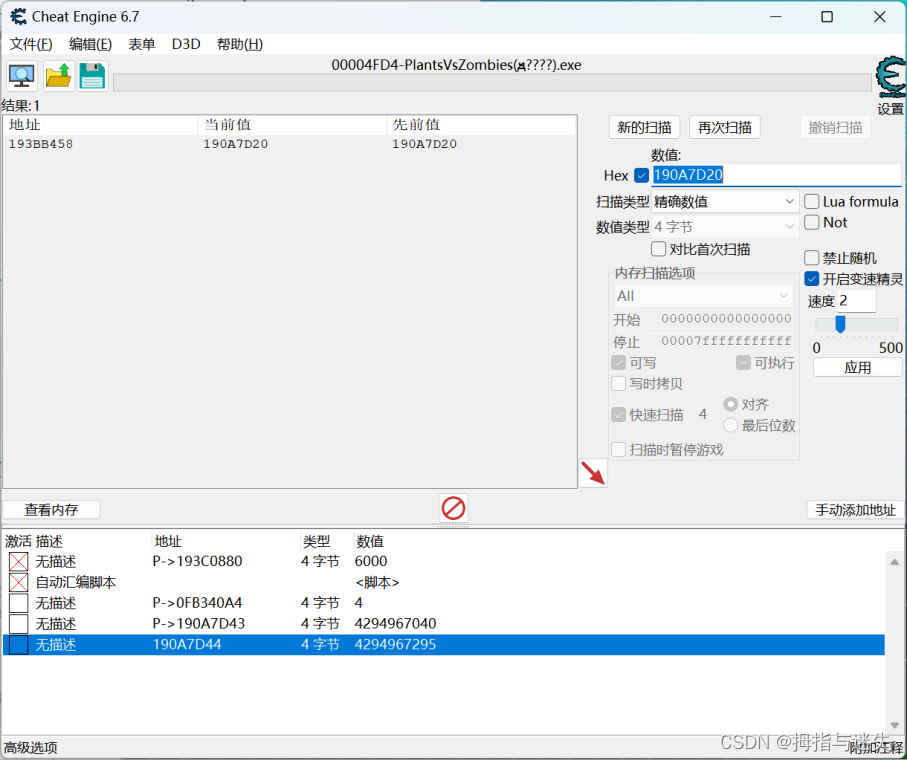Image resolution: width=907 pixels, height=761 pixels.
Task: Activate entry P->0FB340A4 freeze box
Action: (19, 603)
